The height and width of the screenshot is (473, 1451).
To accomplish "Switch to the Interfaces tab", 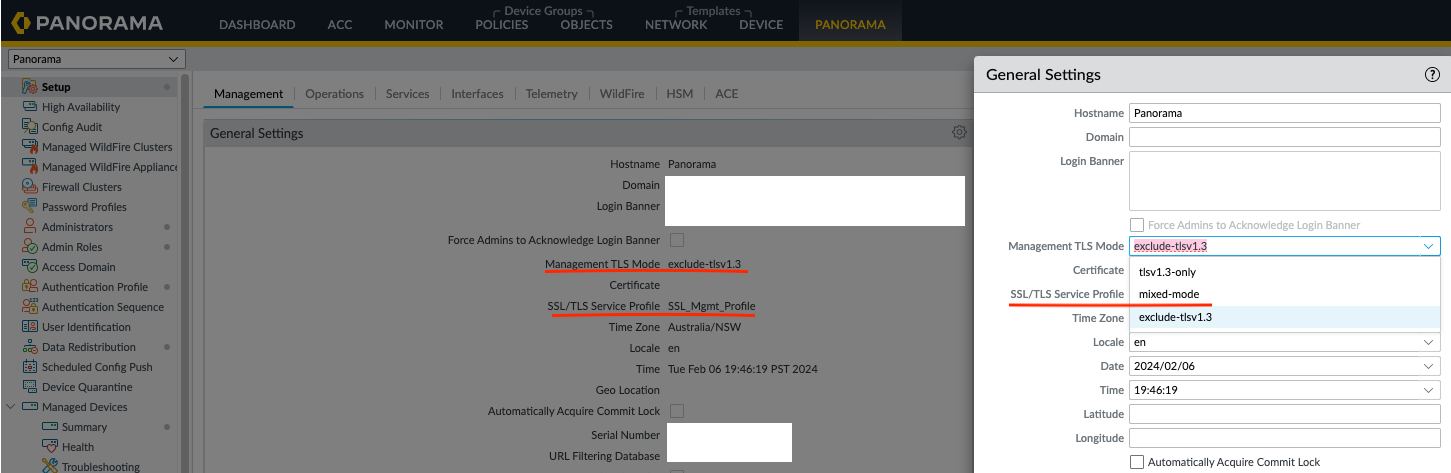I will click(477, 94).
